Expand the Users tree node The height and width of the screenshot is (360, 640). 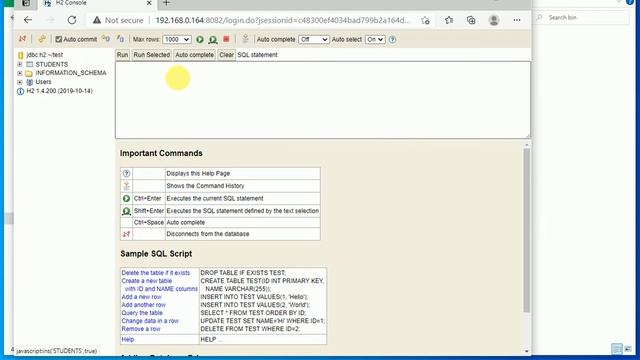click(20, 82)
